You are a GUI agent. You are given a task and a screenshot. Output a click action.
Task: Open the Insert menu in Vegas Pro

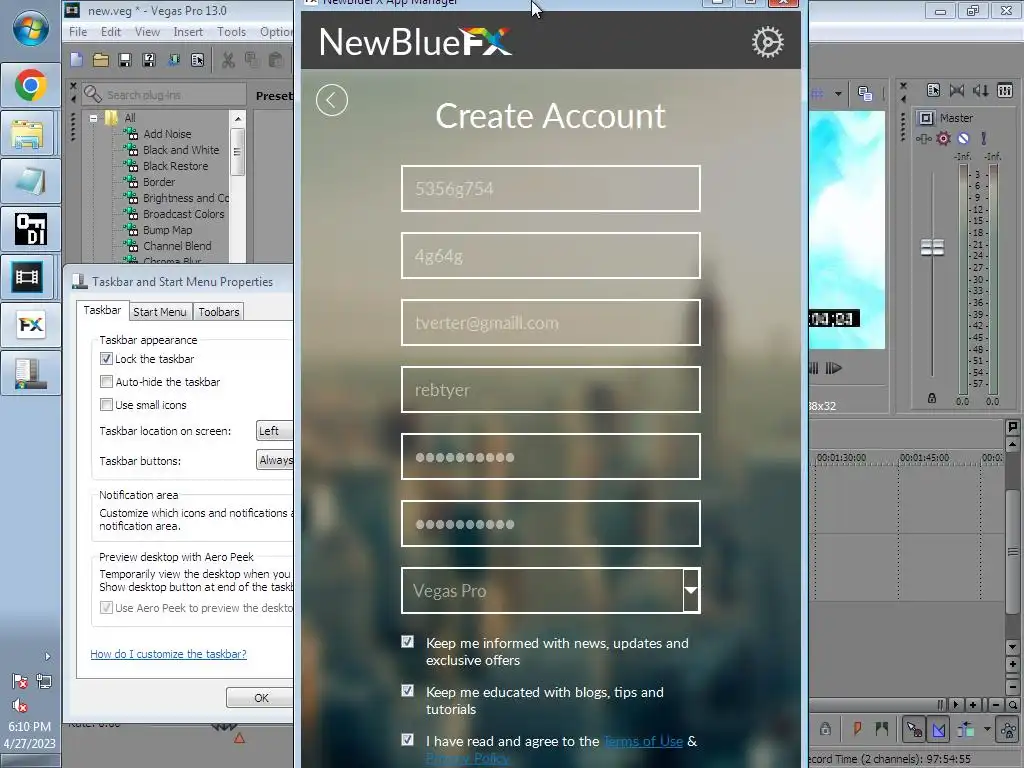[188, 32]
